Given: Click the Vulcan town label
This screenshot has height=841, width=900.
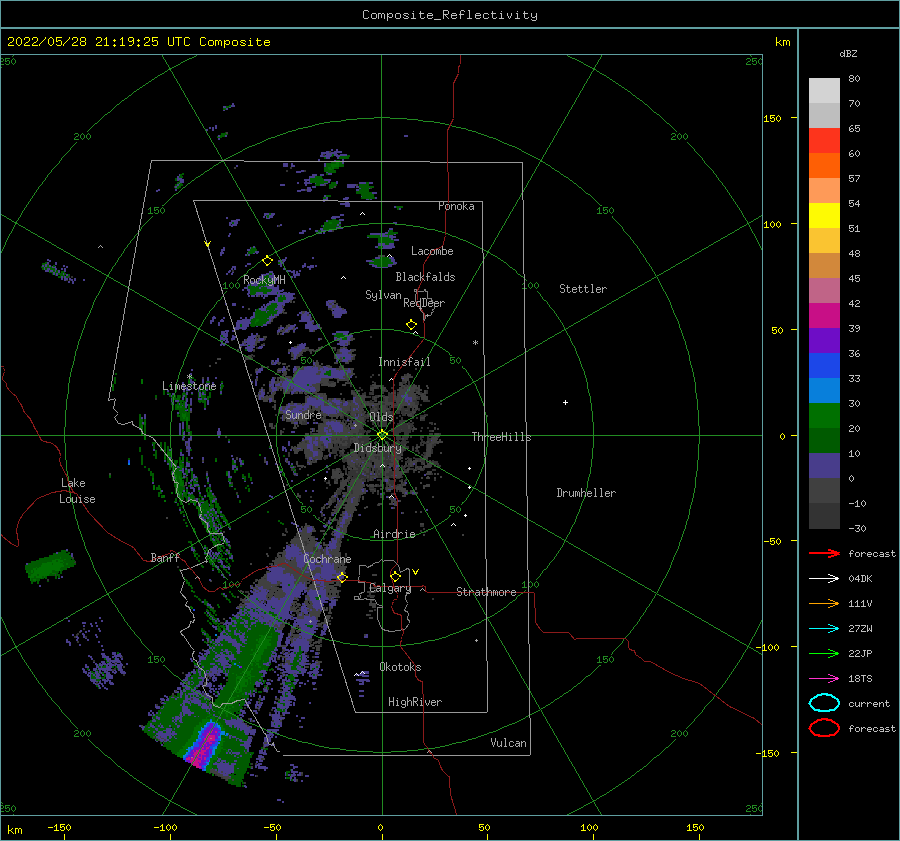Looking at the screenshot, I should tap(509, 743).
